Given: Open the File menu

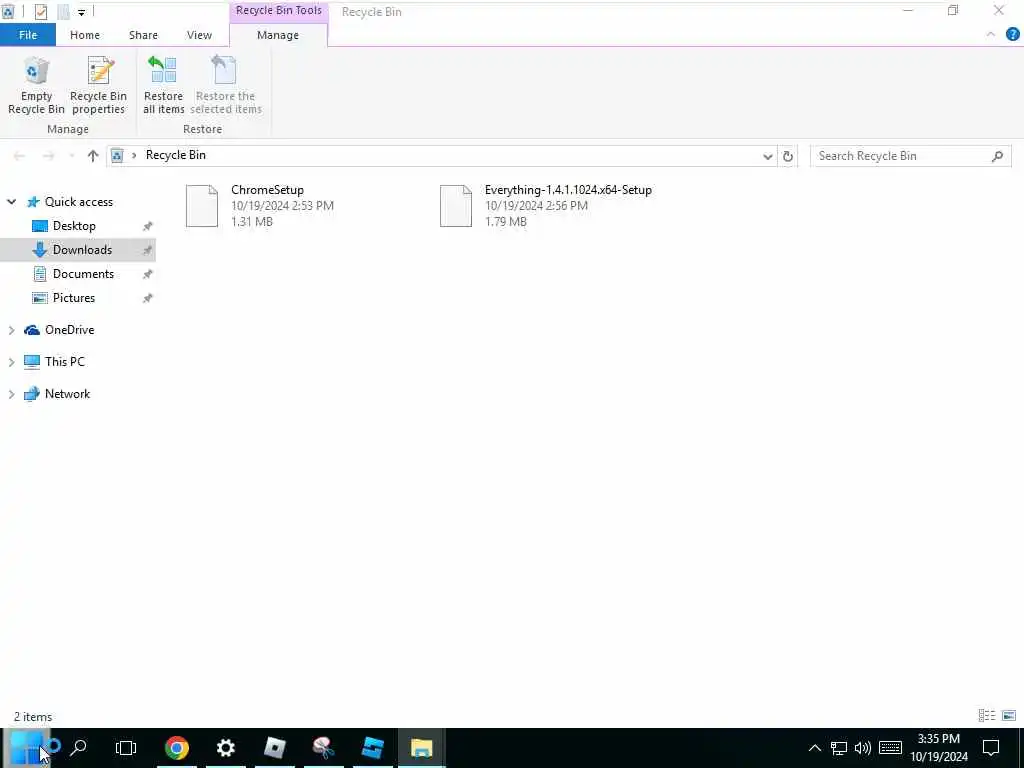Looking at the screenshot, I should coord(28,35).
